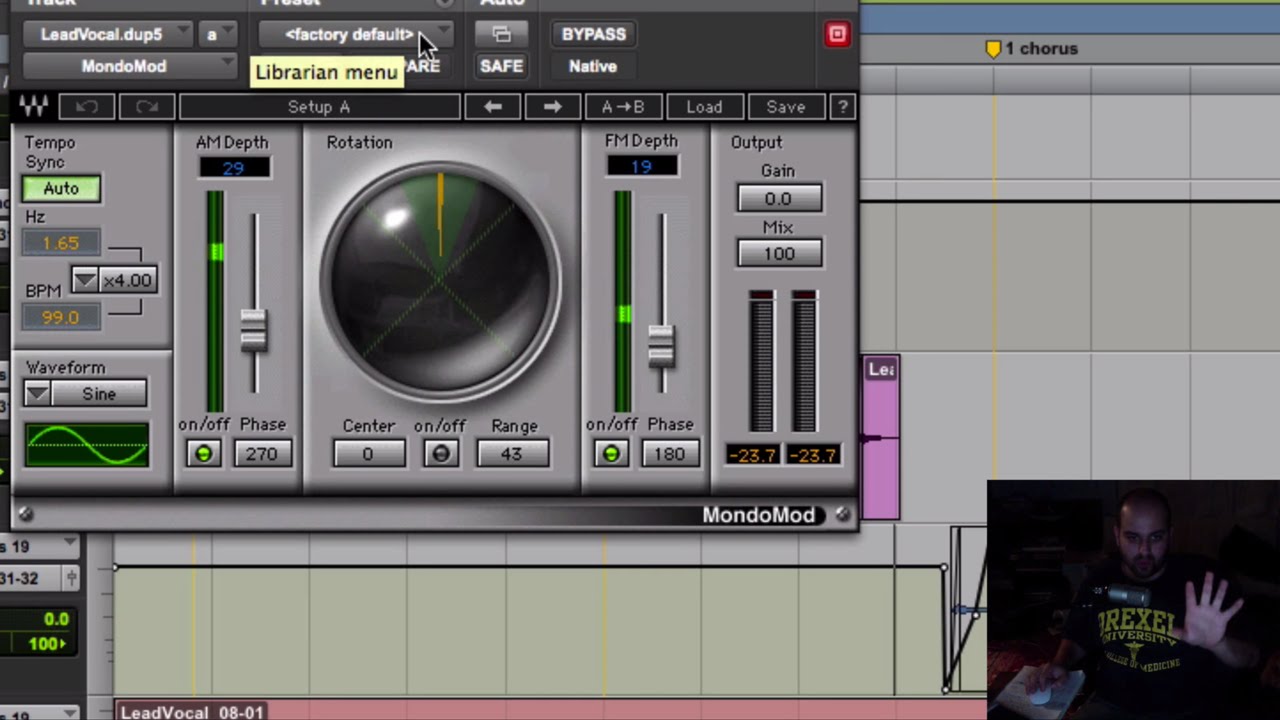Image resolution: width=1280 pixels, height=720 pixels.
Task: Open MondoMod plugin selector
Action: [129, 66]
